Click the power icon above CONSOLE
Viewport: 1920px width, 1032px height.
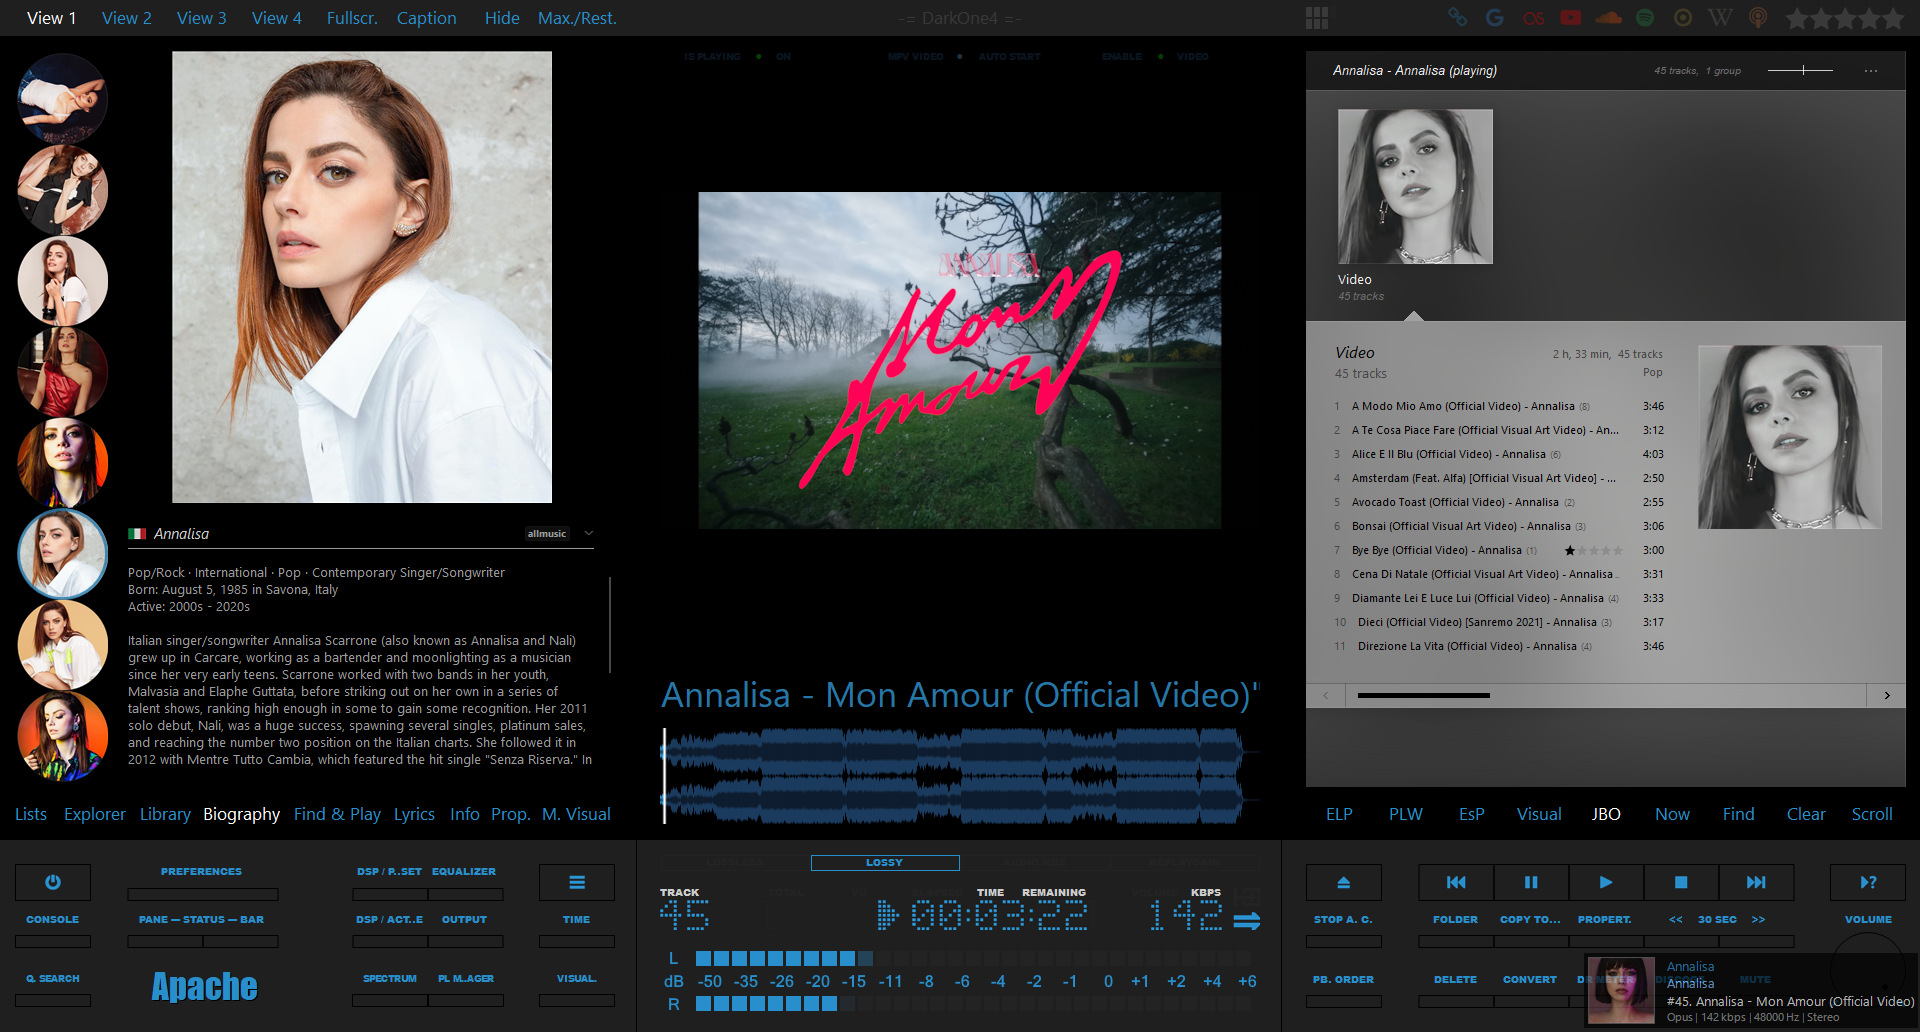click(x=53, y=882)
